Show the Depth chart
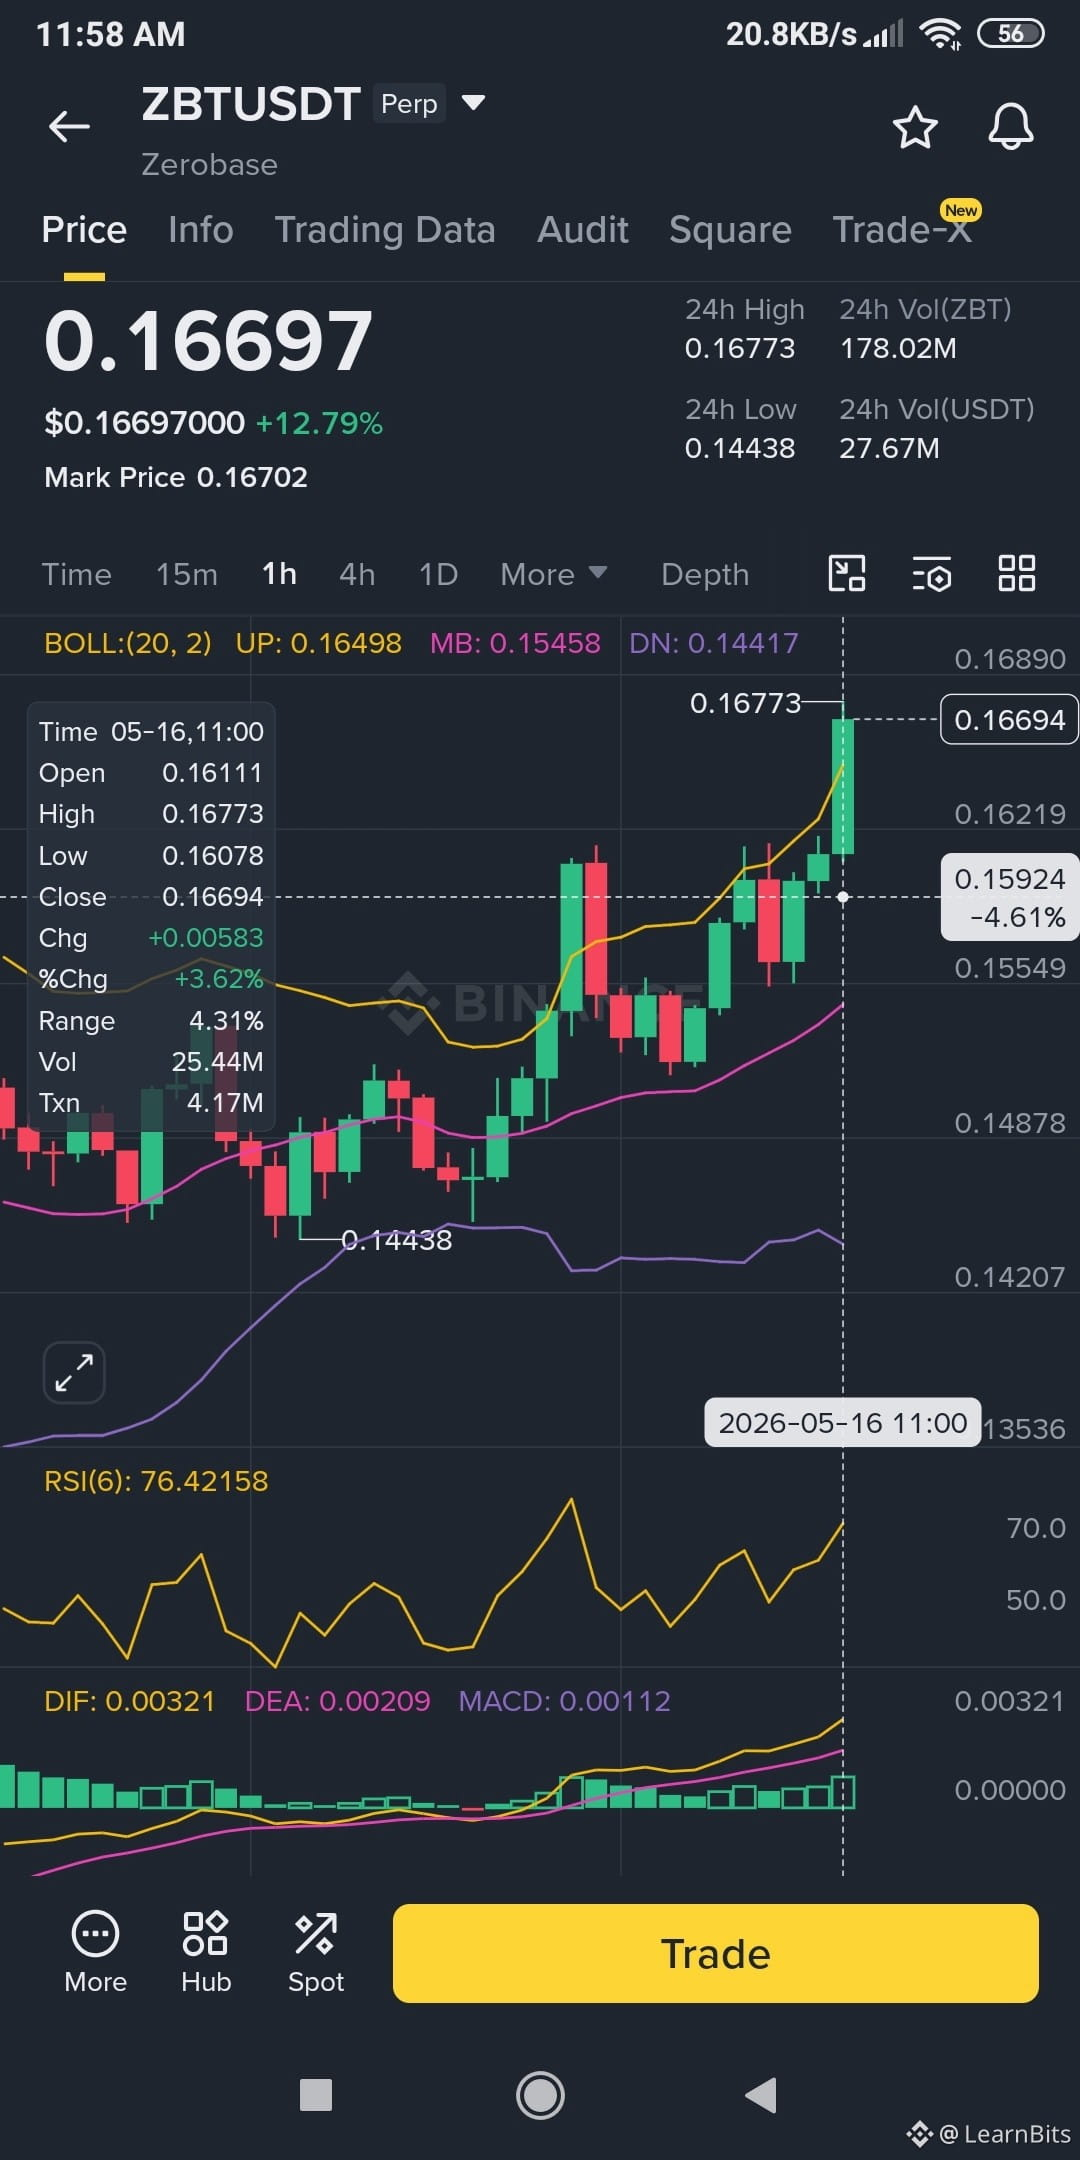This screenshot has height=2160, width=1080. (705, 574)
